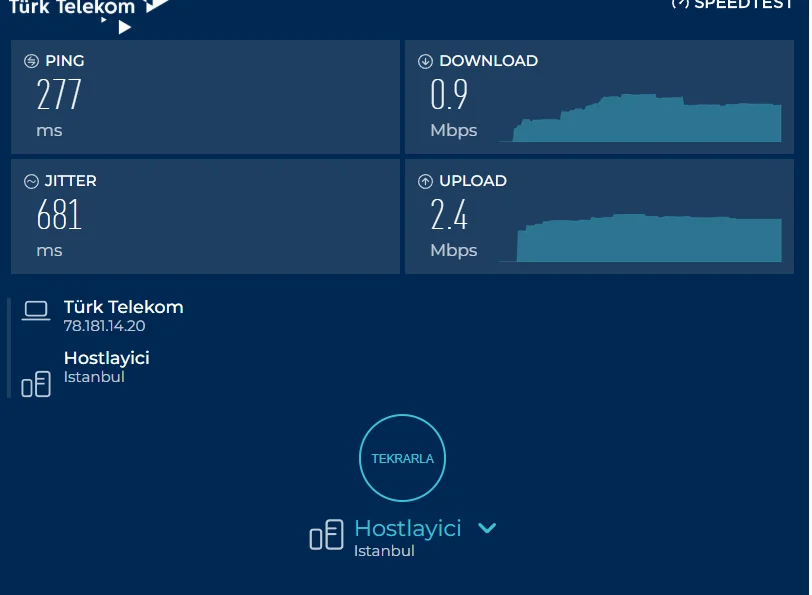
Task: Click the download value 0.9
Action: [449, 95]
